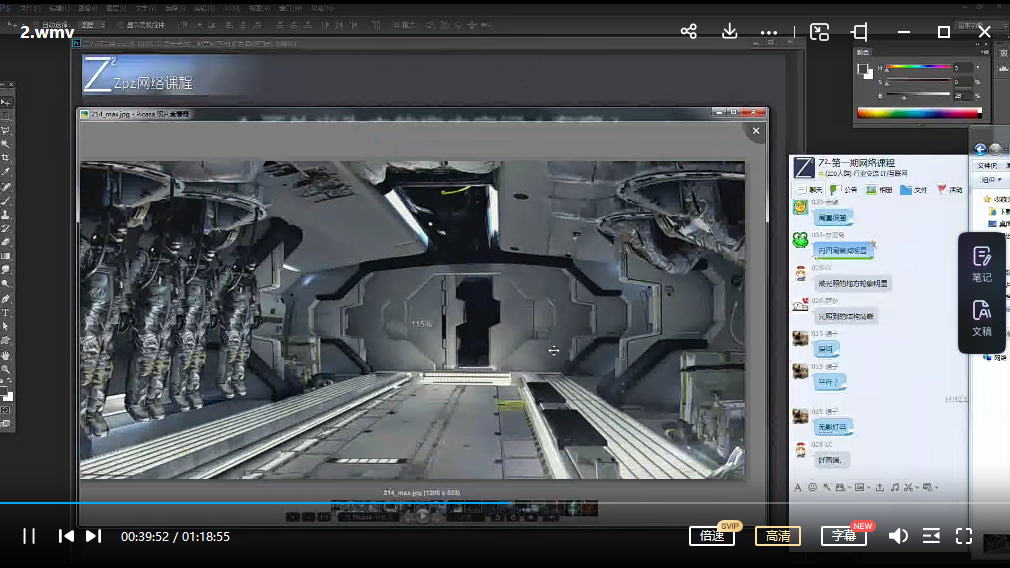Screen dimensions: 1010x568
Task: Skip to the previous video
Action: click(x=66, y=536)
